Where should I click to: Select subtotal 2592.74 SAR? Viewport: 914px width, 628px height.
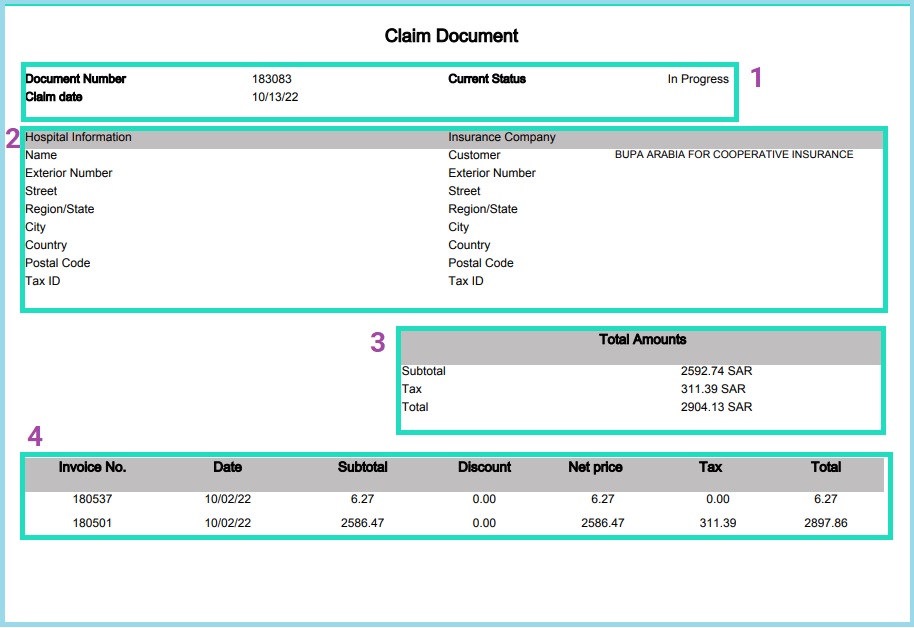pos(716,371)
